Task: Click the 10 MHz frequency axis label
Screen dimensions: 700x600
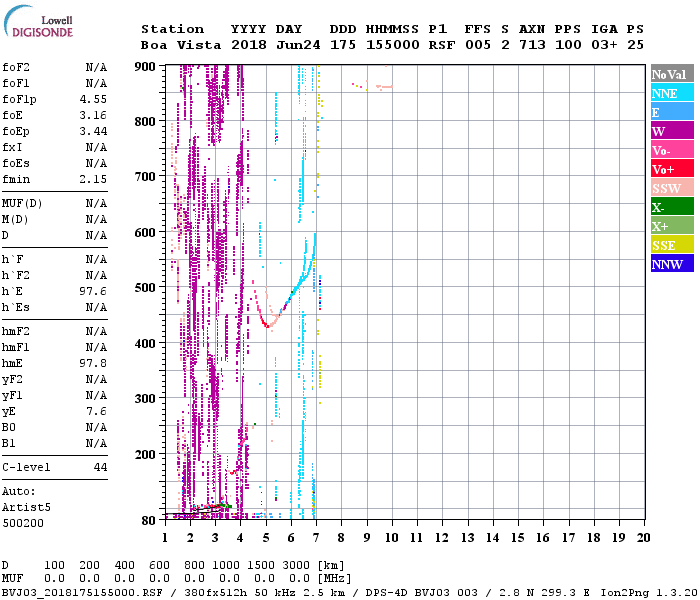Action: 392,538
